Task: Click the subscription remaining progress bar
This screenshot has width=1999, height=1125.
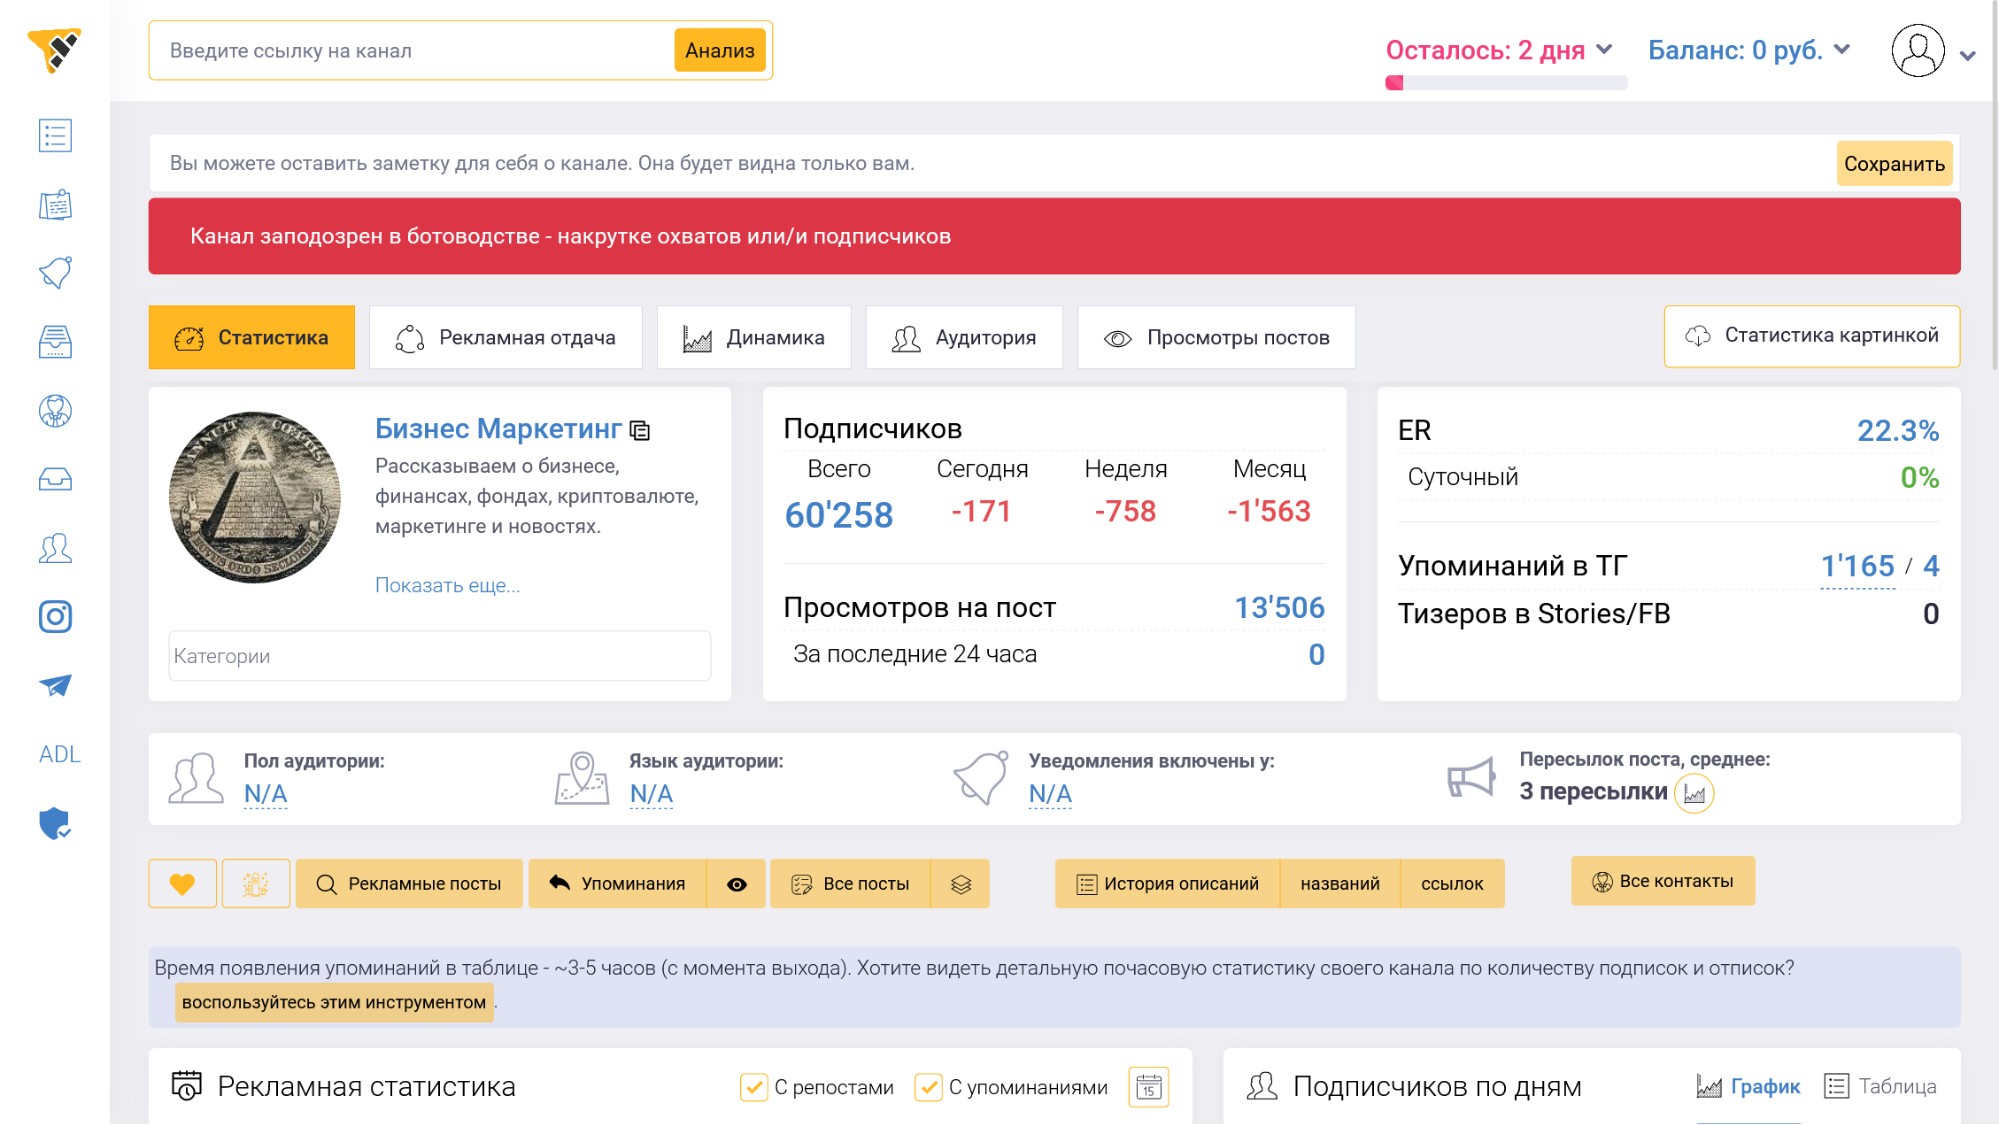Action: [1506, 83]
